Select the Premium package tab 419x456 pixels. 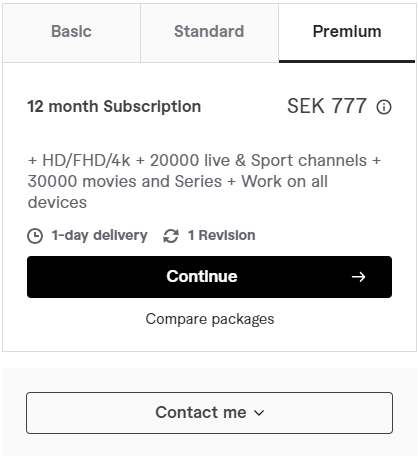(347, 33)
